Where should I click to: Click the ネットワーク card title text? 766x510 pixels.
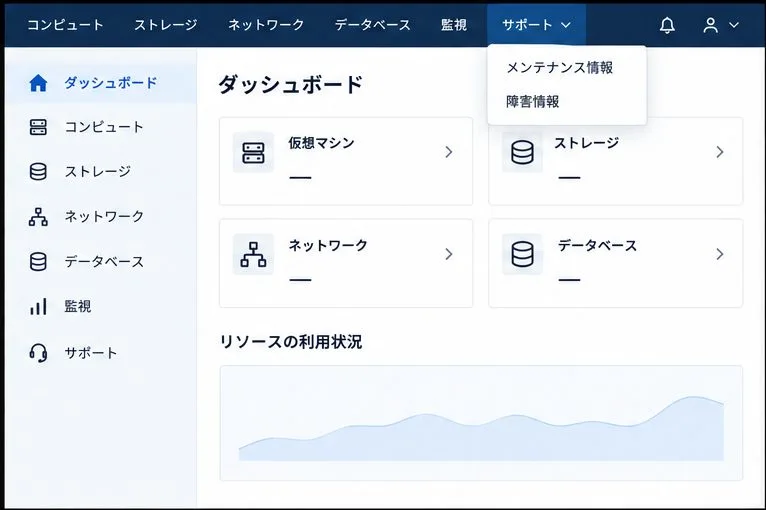(x=328, y=245)
